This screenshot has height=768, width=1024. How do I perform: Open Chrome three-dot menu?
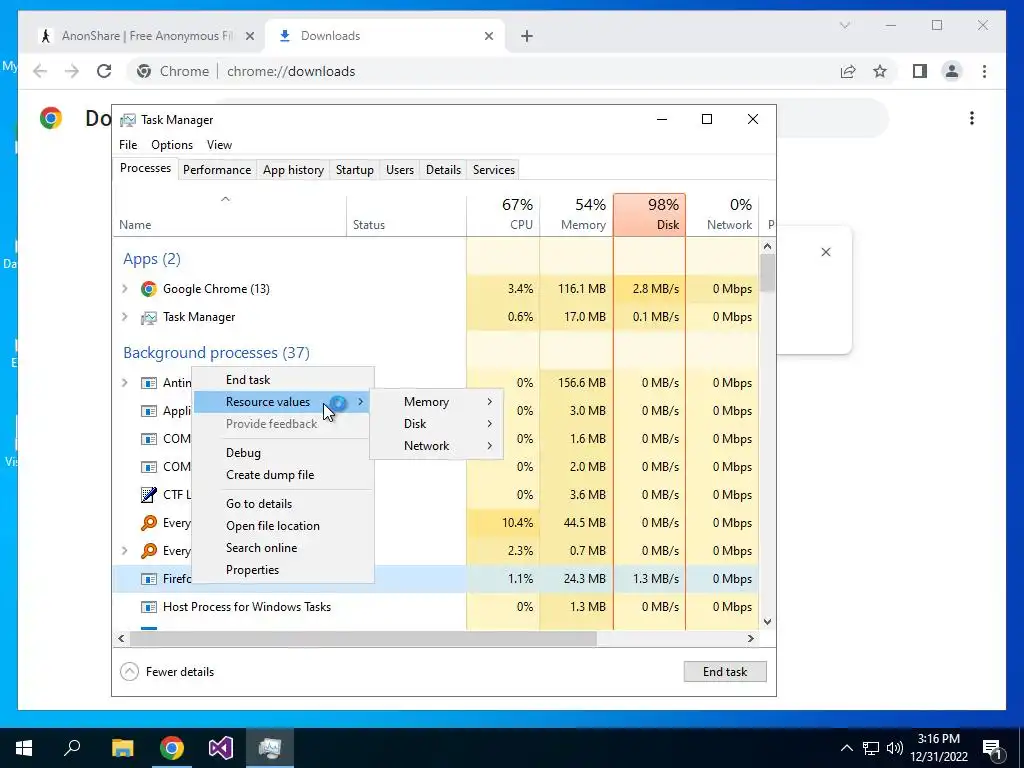984,71
